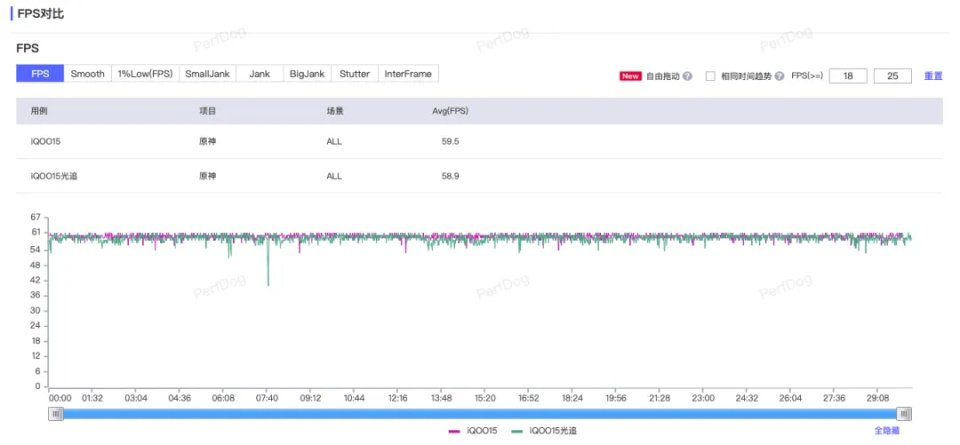Switch to the Smooth tab
The width and height of the screenshot is (960, 445).
[x=88, y=73]
